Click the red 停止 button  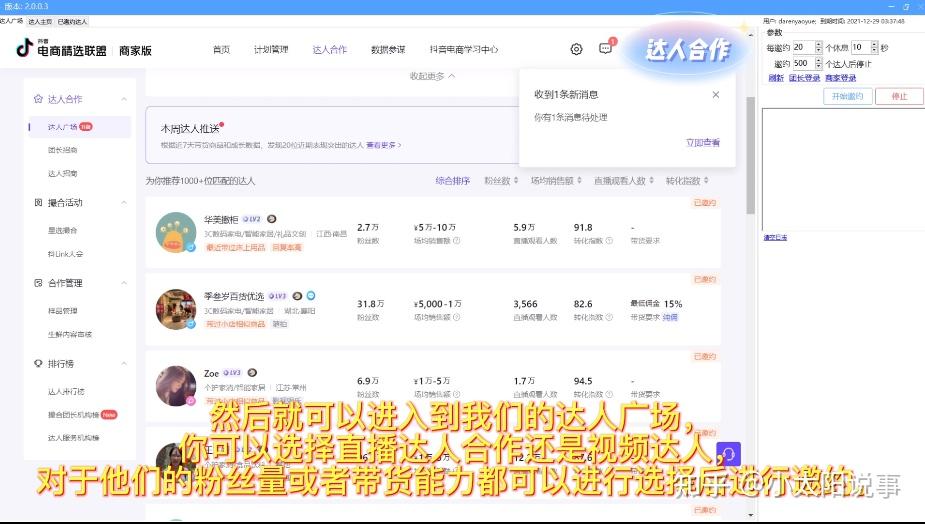(x=899, y=96)
